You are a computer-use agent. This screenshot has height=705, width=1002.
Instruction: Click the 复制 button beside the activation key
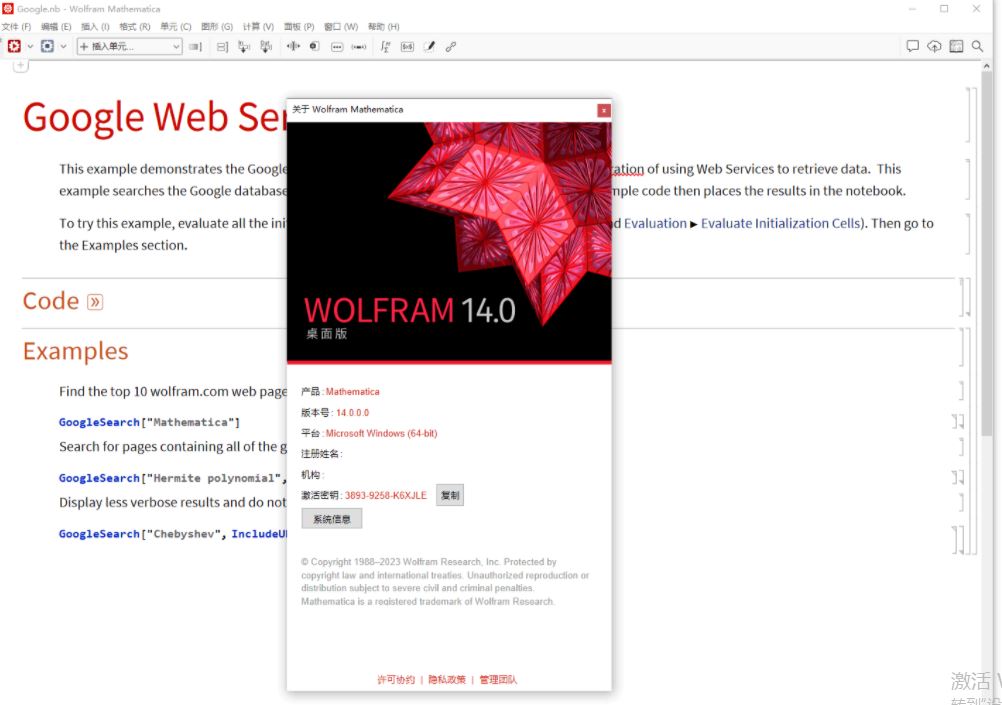(x=449, y=494)
